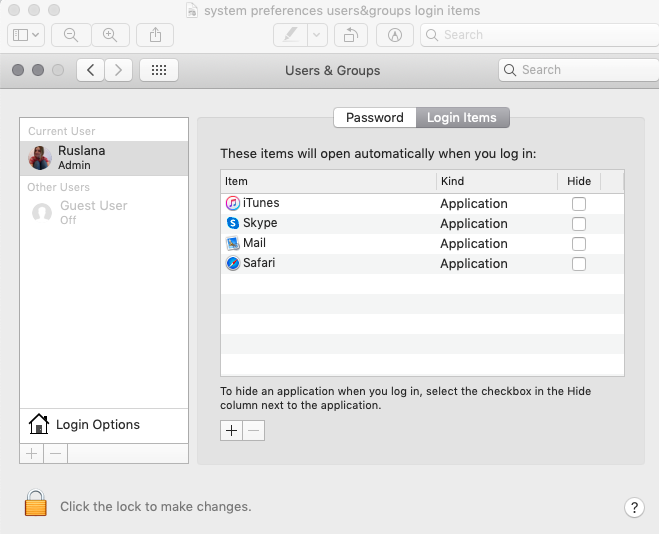
Task: Click the document icon in title bar
Action: [x=192, y=10]
